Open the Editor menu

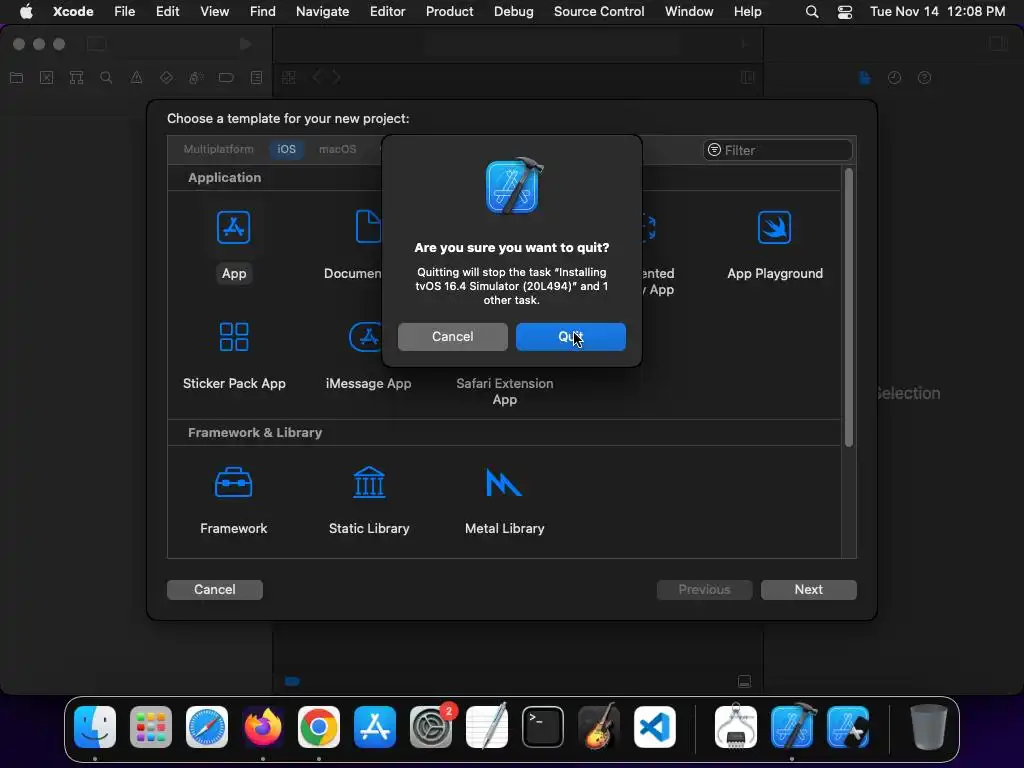(387, 11)
